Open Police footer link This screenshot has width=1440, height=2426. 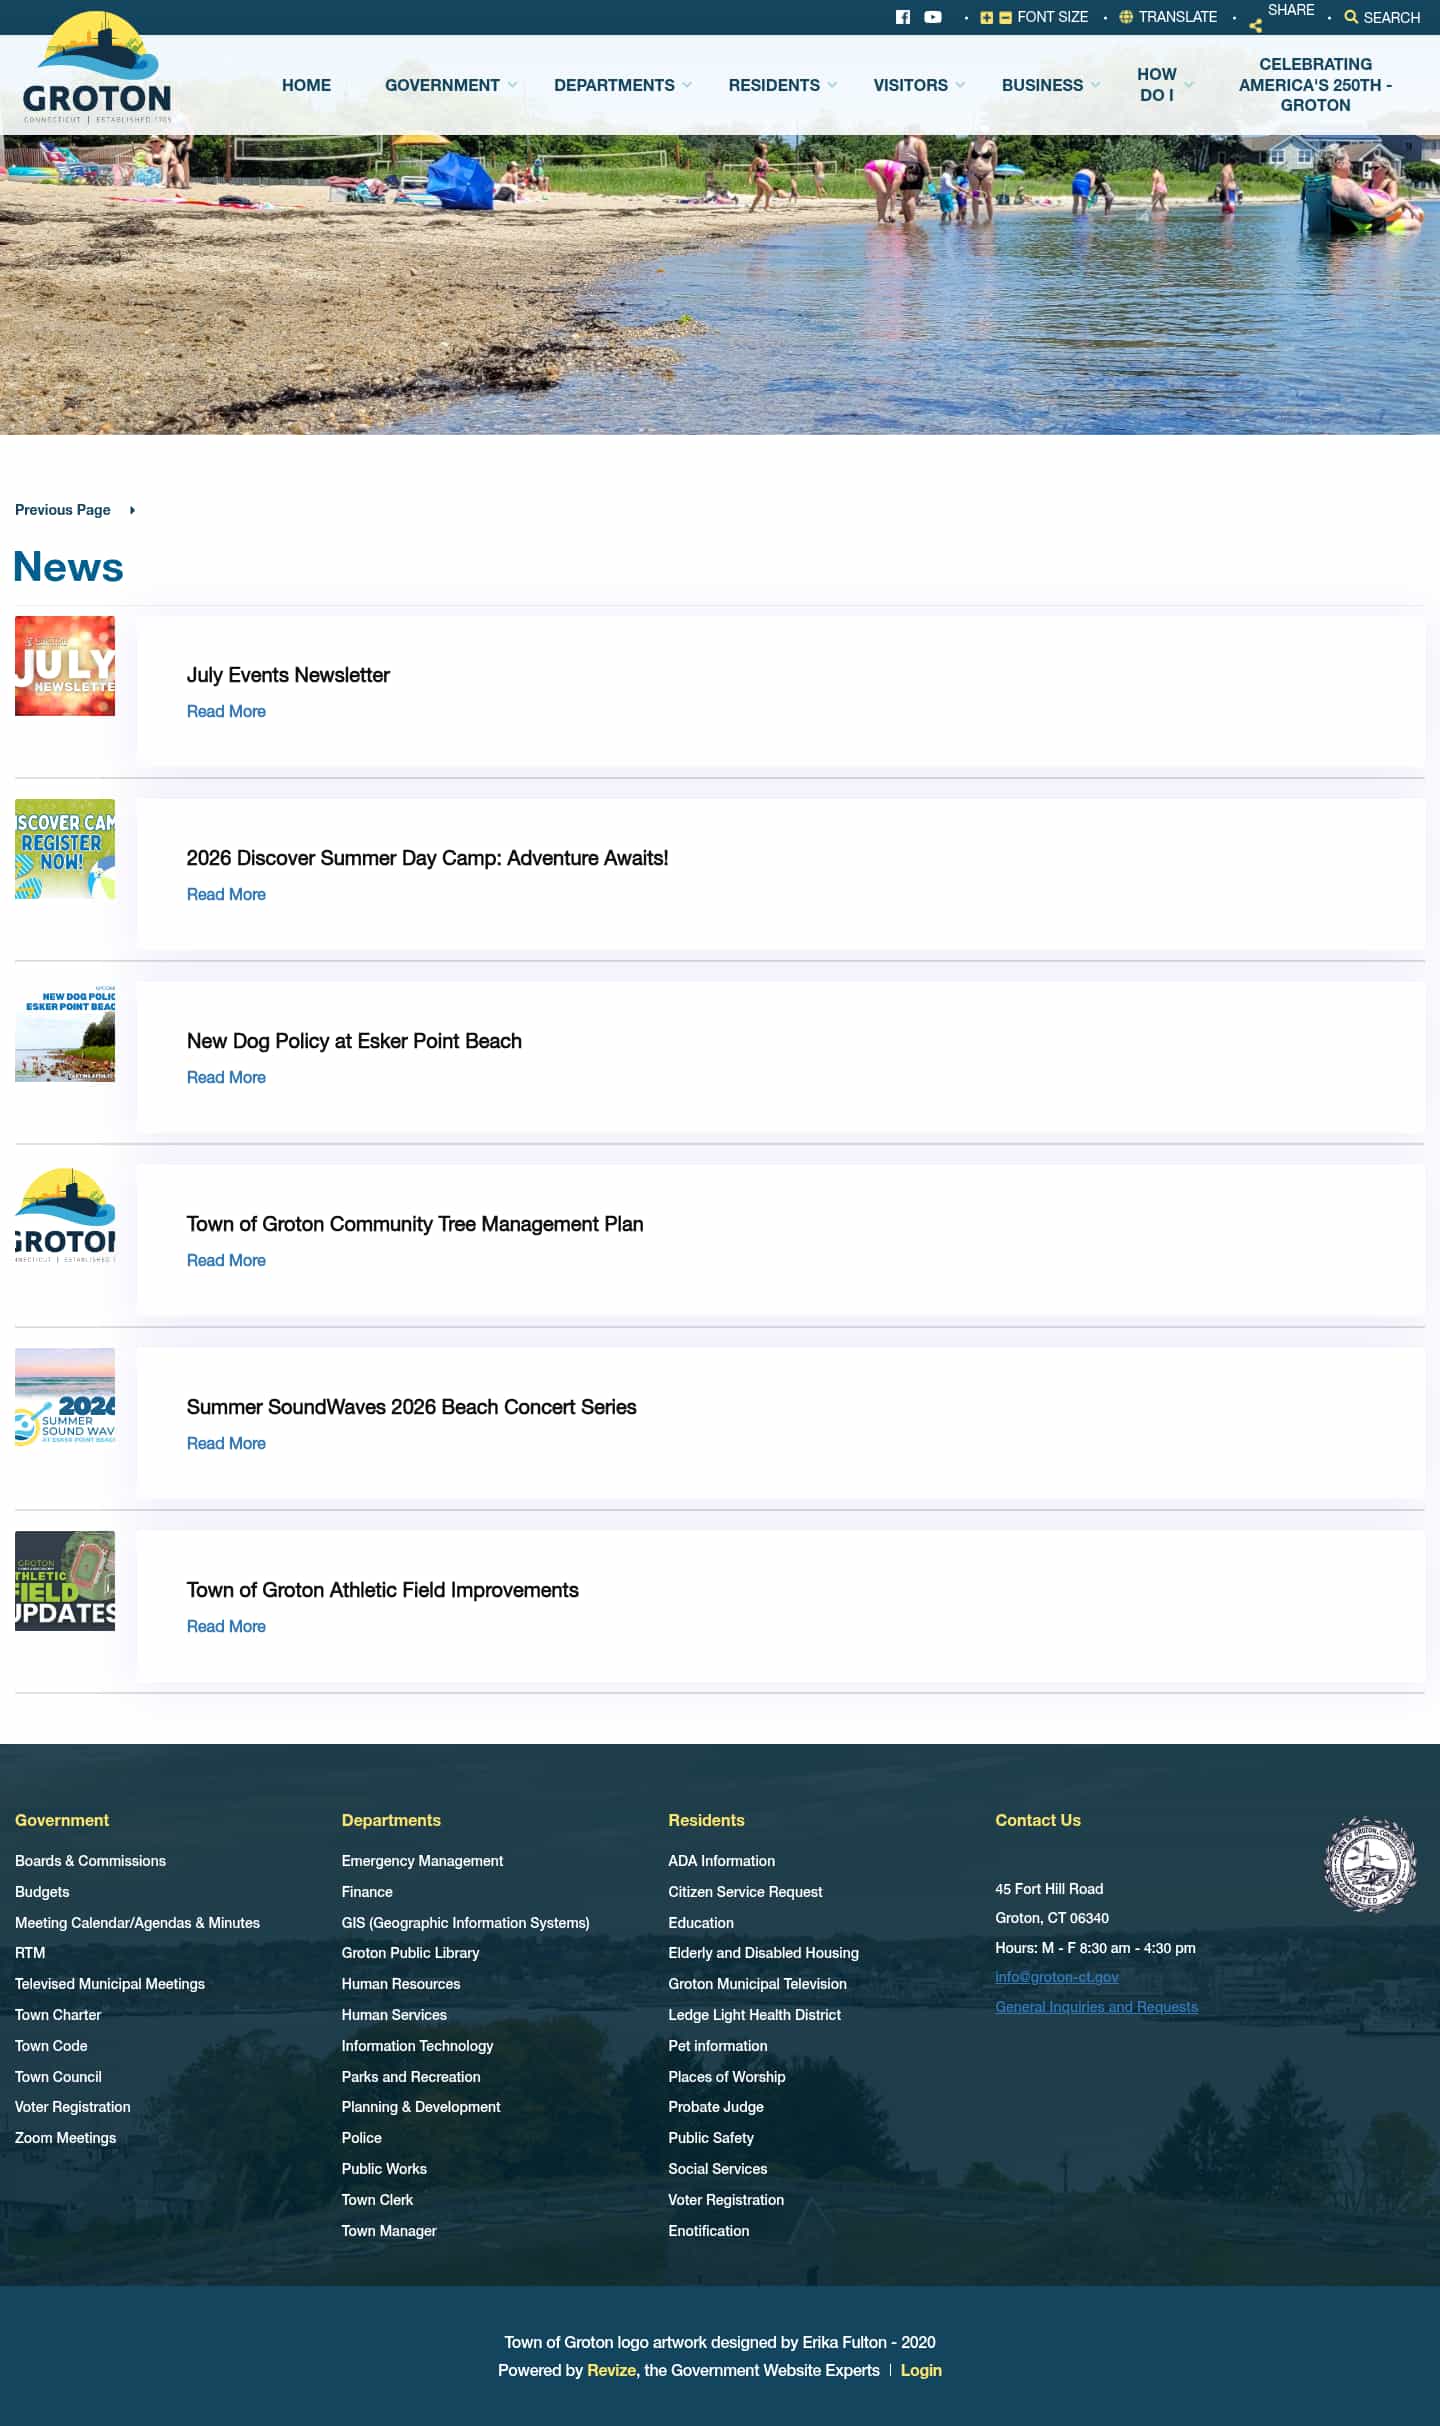point(361,2138)
